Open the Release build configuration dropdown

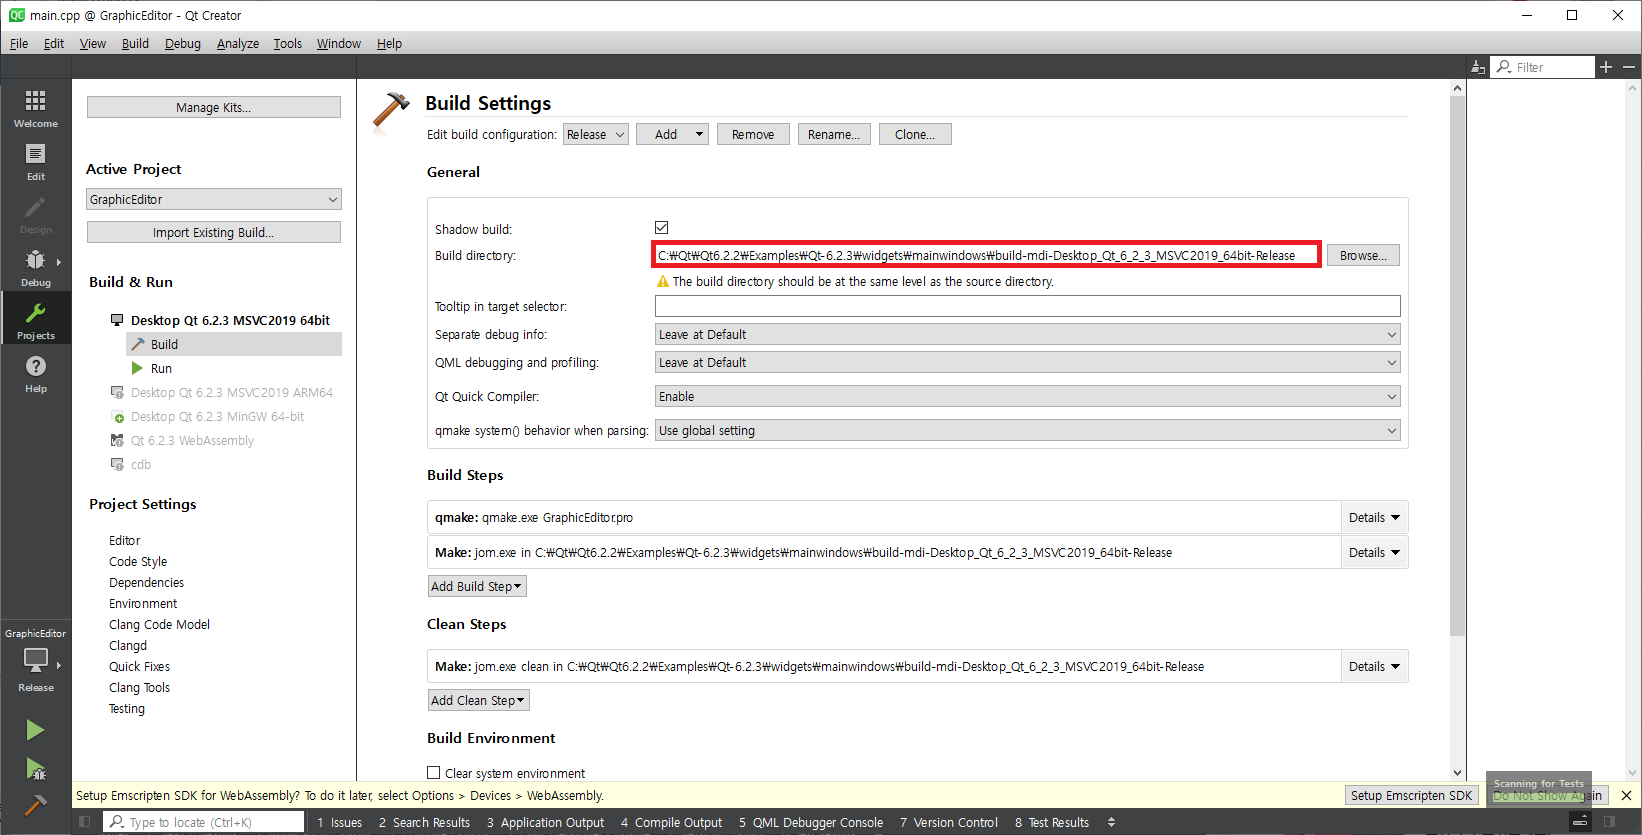(x=596, y=134)
